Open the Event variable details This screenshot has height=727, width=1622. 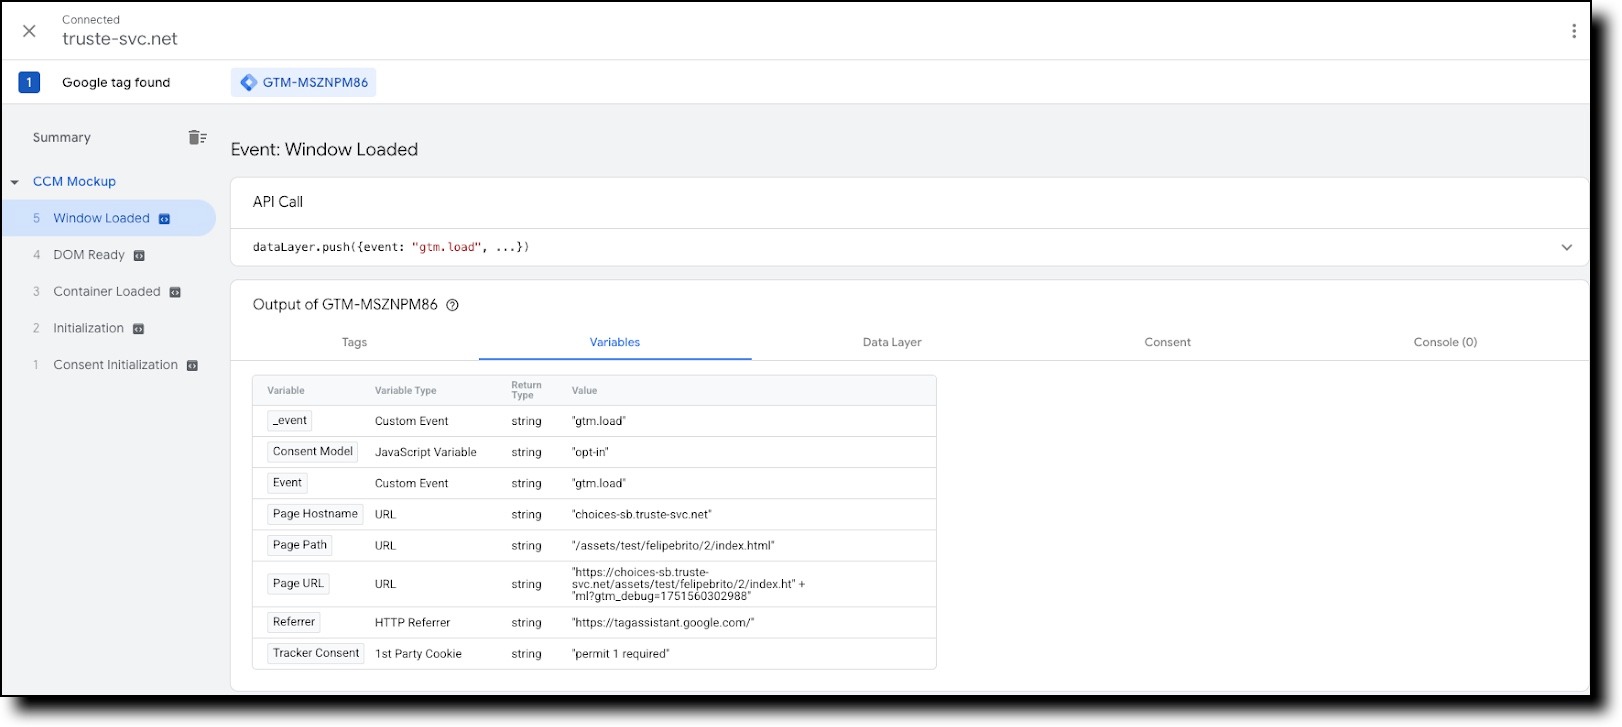pyautogui.click(x=287, y=483)
